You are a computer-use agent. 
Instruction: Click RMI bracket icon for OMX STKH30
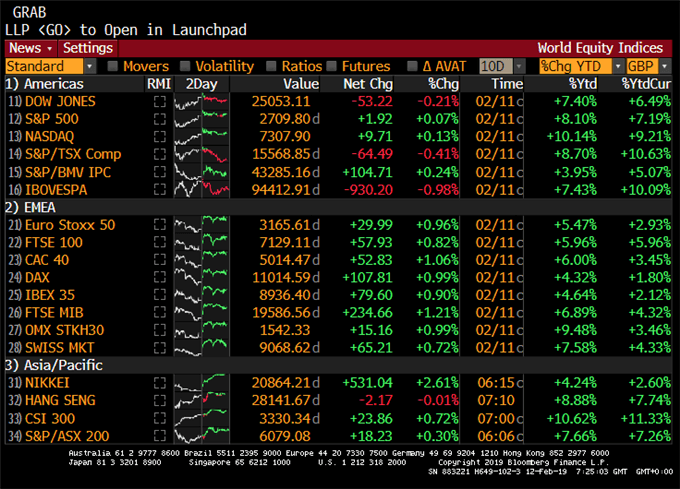point(160,330)
